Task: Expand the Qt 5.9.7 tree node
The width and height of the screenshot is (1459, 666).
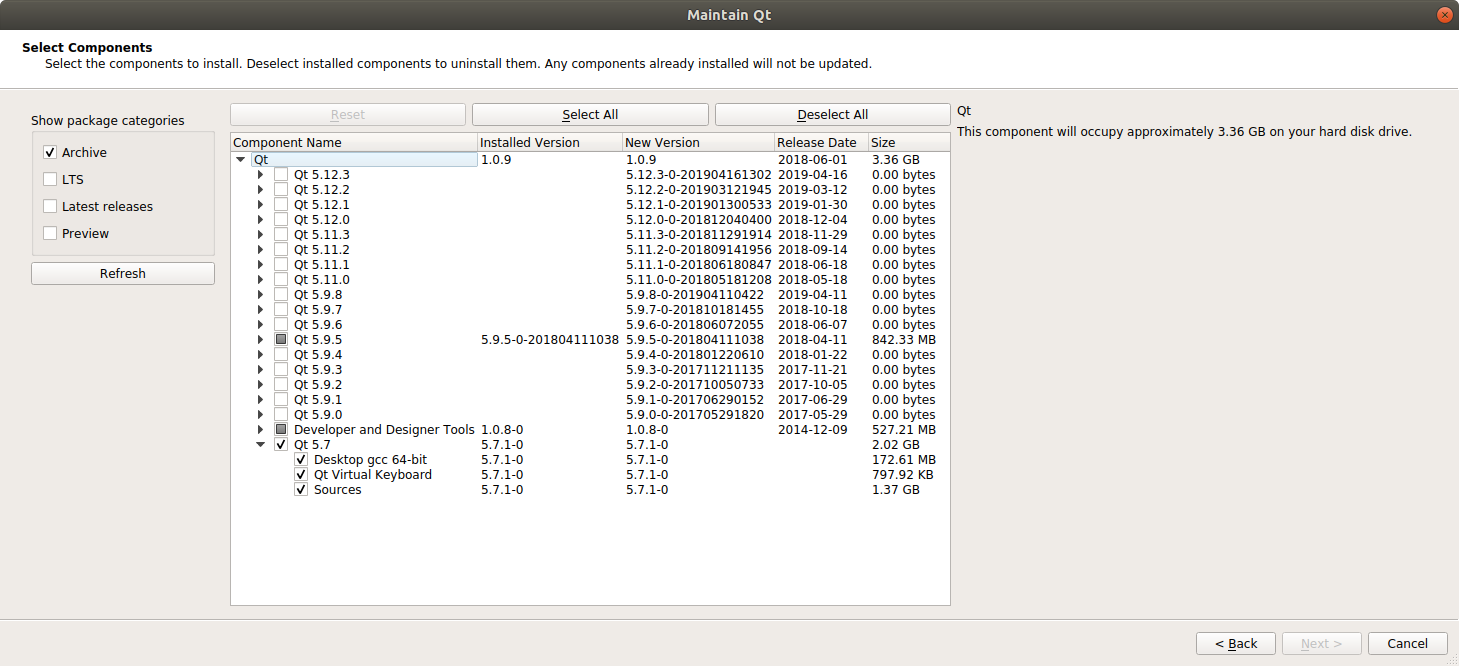Action: tap(260, 310)
